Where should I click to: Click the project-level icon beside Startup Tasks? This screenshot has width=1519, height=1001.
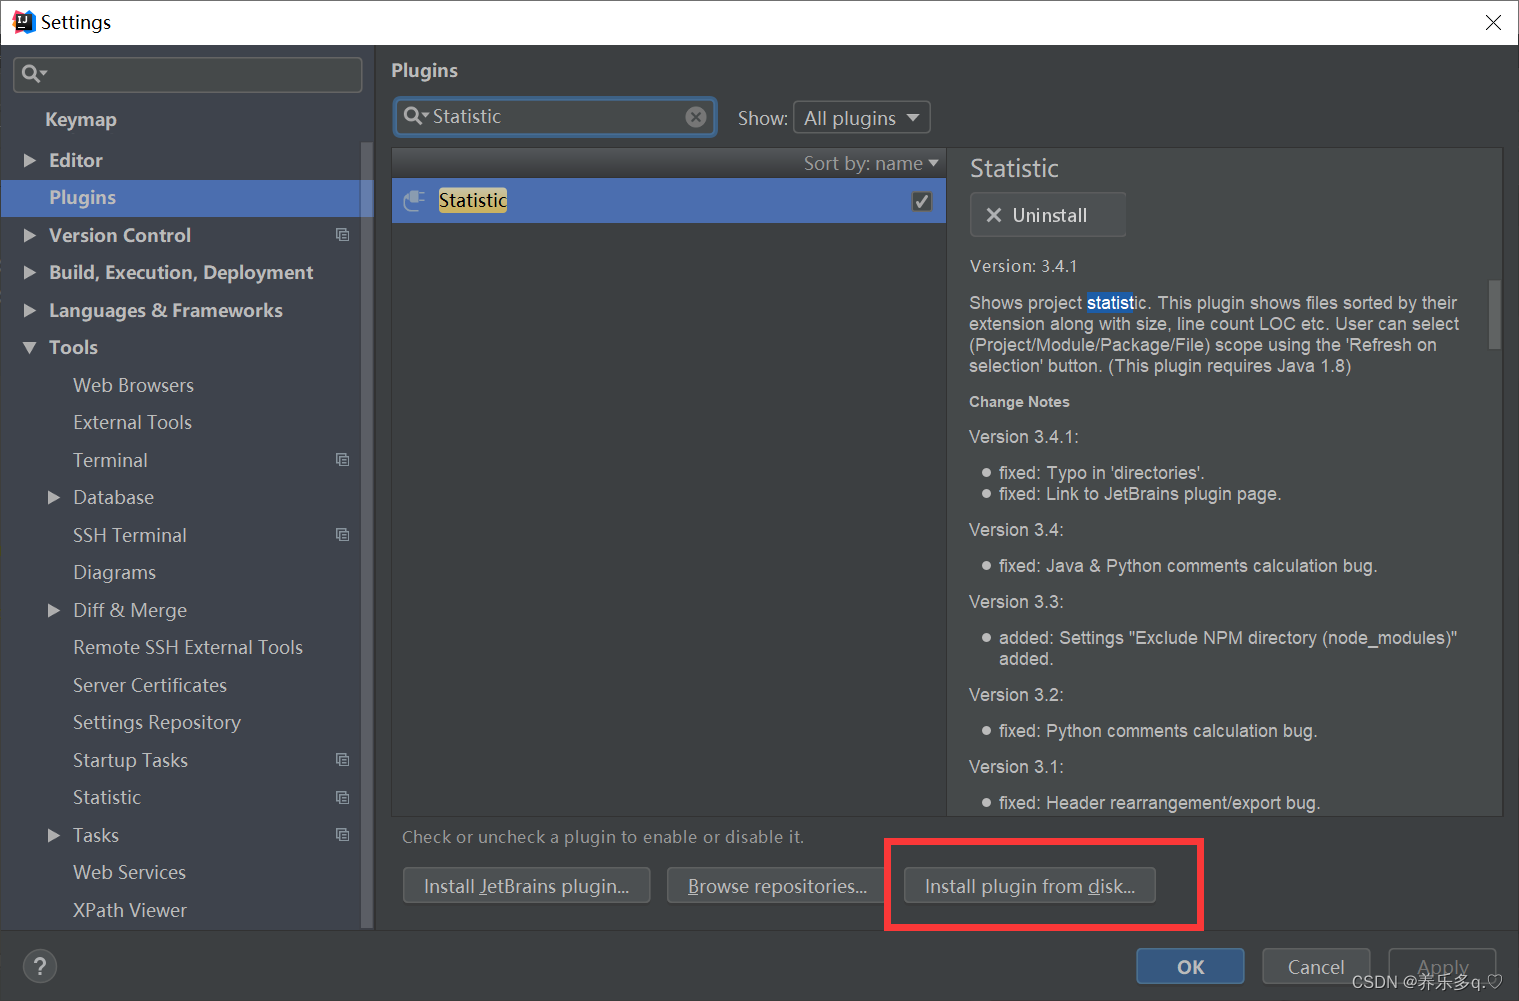pos(342,760)
